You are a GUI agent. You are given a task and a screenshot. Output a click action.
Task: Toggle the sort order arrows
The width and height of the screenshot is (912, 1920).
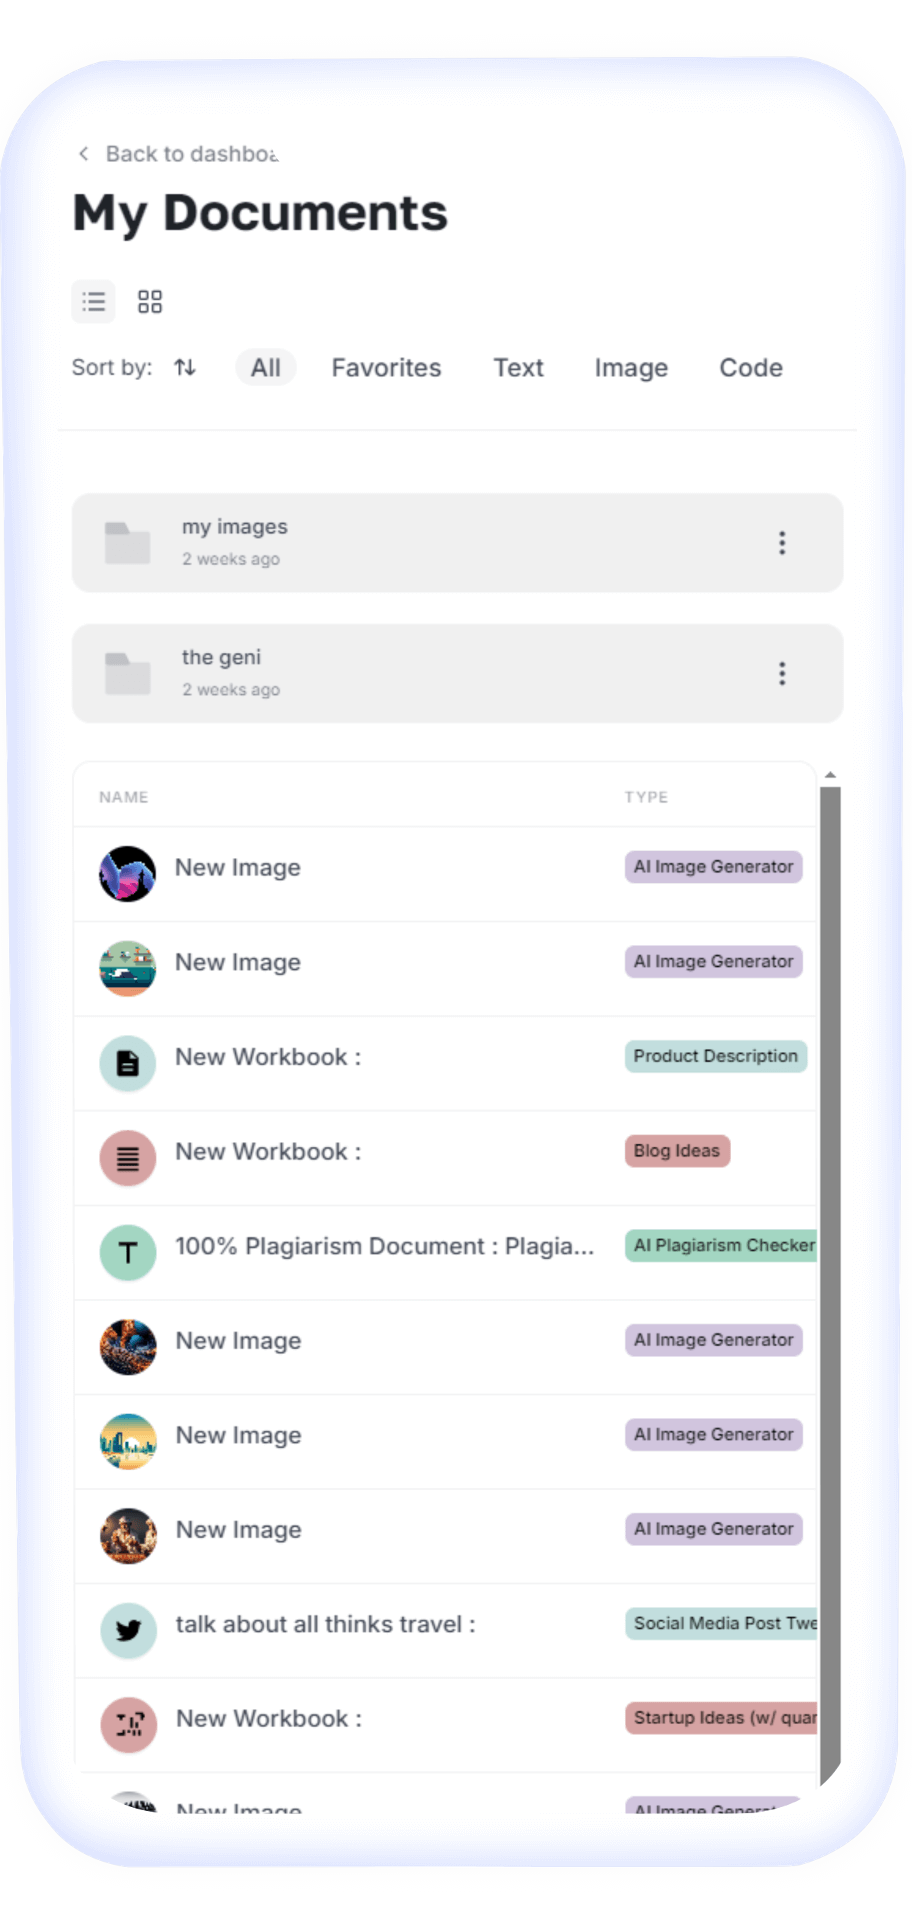tap(185, 368)
